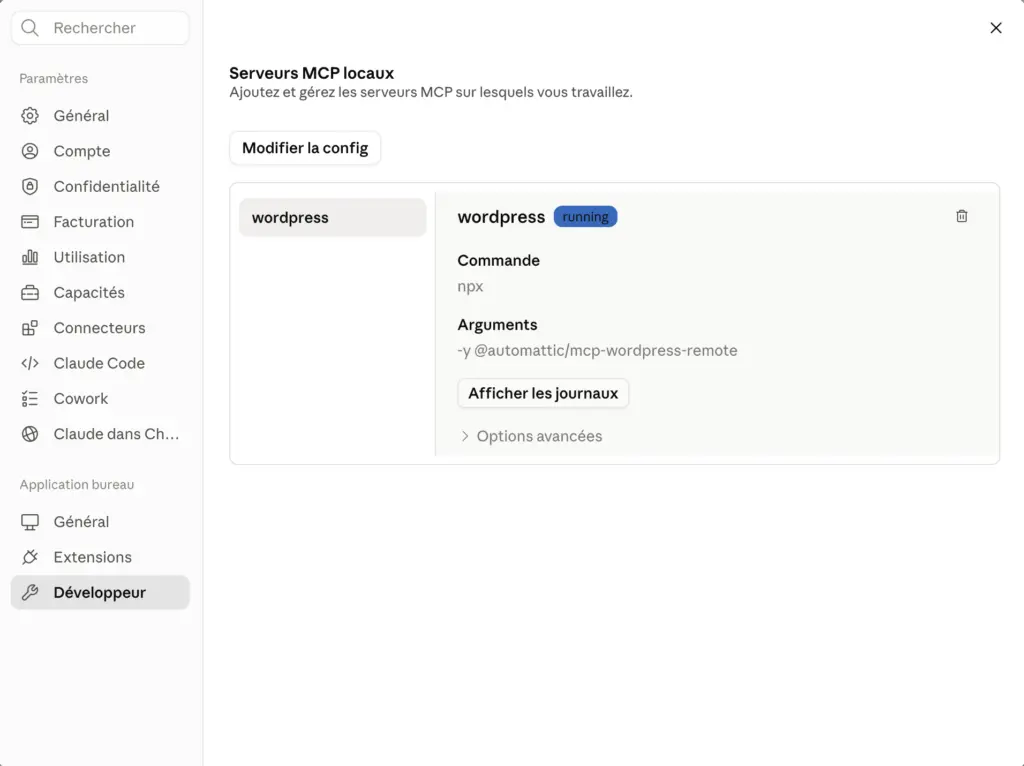Open the Claude dans Ch… entry
Screen dimensions: 1024x766
pos(100,434)
